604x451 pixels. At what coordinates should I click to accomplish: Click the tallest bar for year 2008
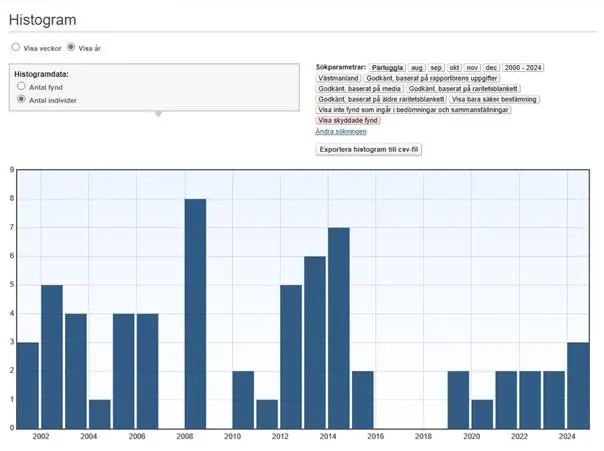(195, 313)
